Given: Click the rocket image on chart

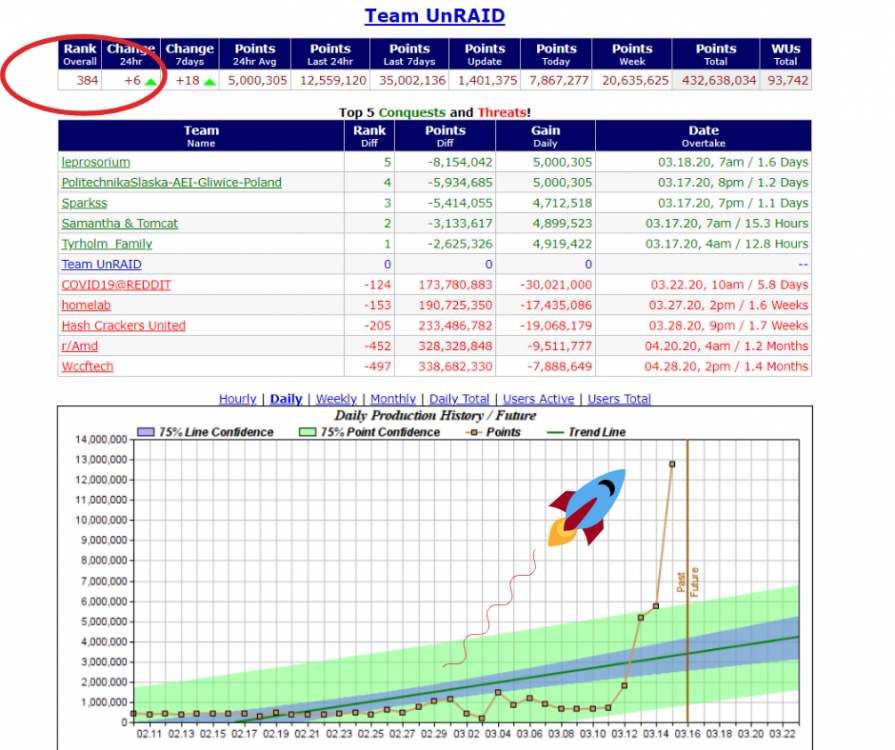Looking at the screenshot, I should point(587,507).
